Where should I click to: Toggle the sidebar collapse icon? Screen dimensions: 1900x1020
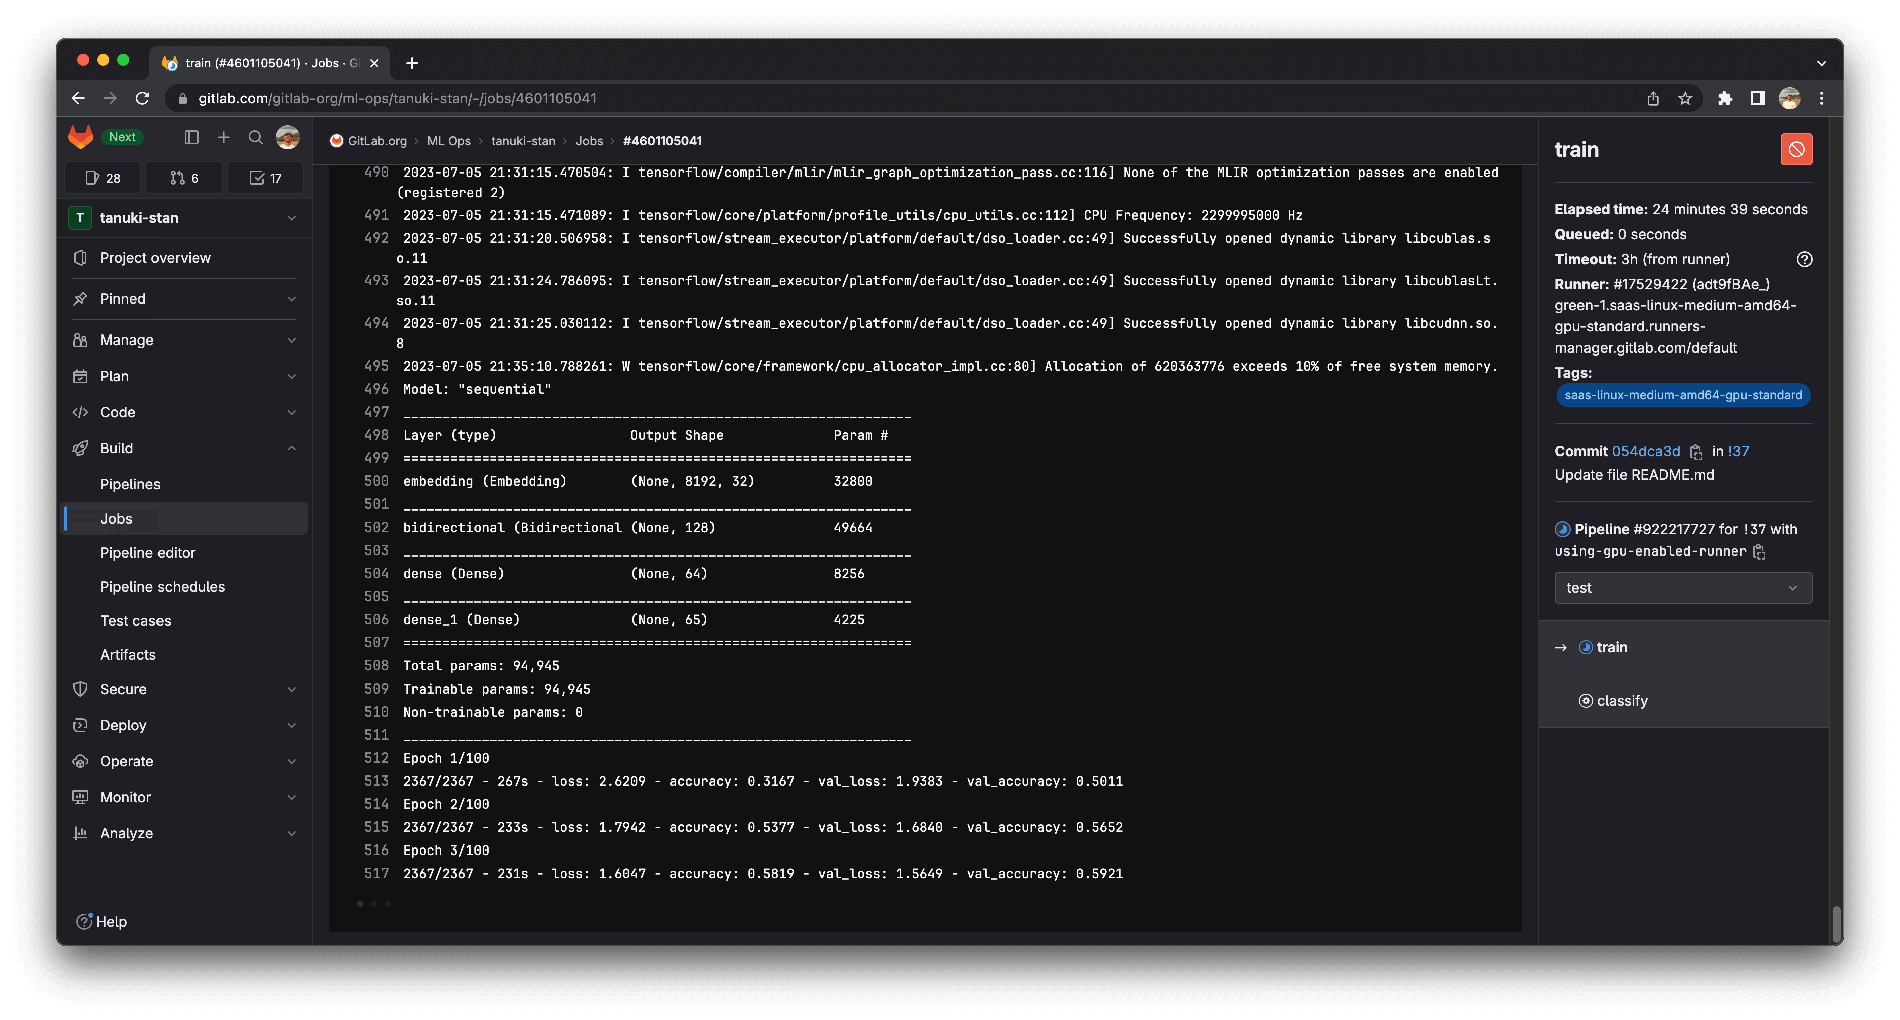(x=191, y=138)
